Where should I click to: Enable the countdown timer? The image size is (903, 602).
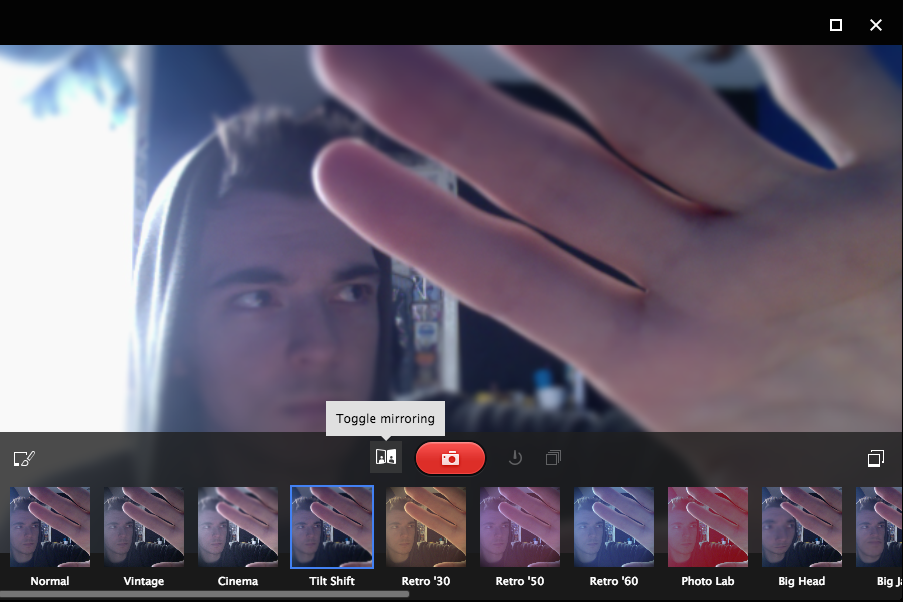(515, 458)
